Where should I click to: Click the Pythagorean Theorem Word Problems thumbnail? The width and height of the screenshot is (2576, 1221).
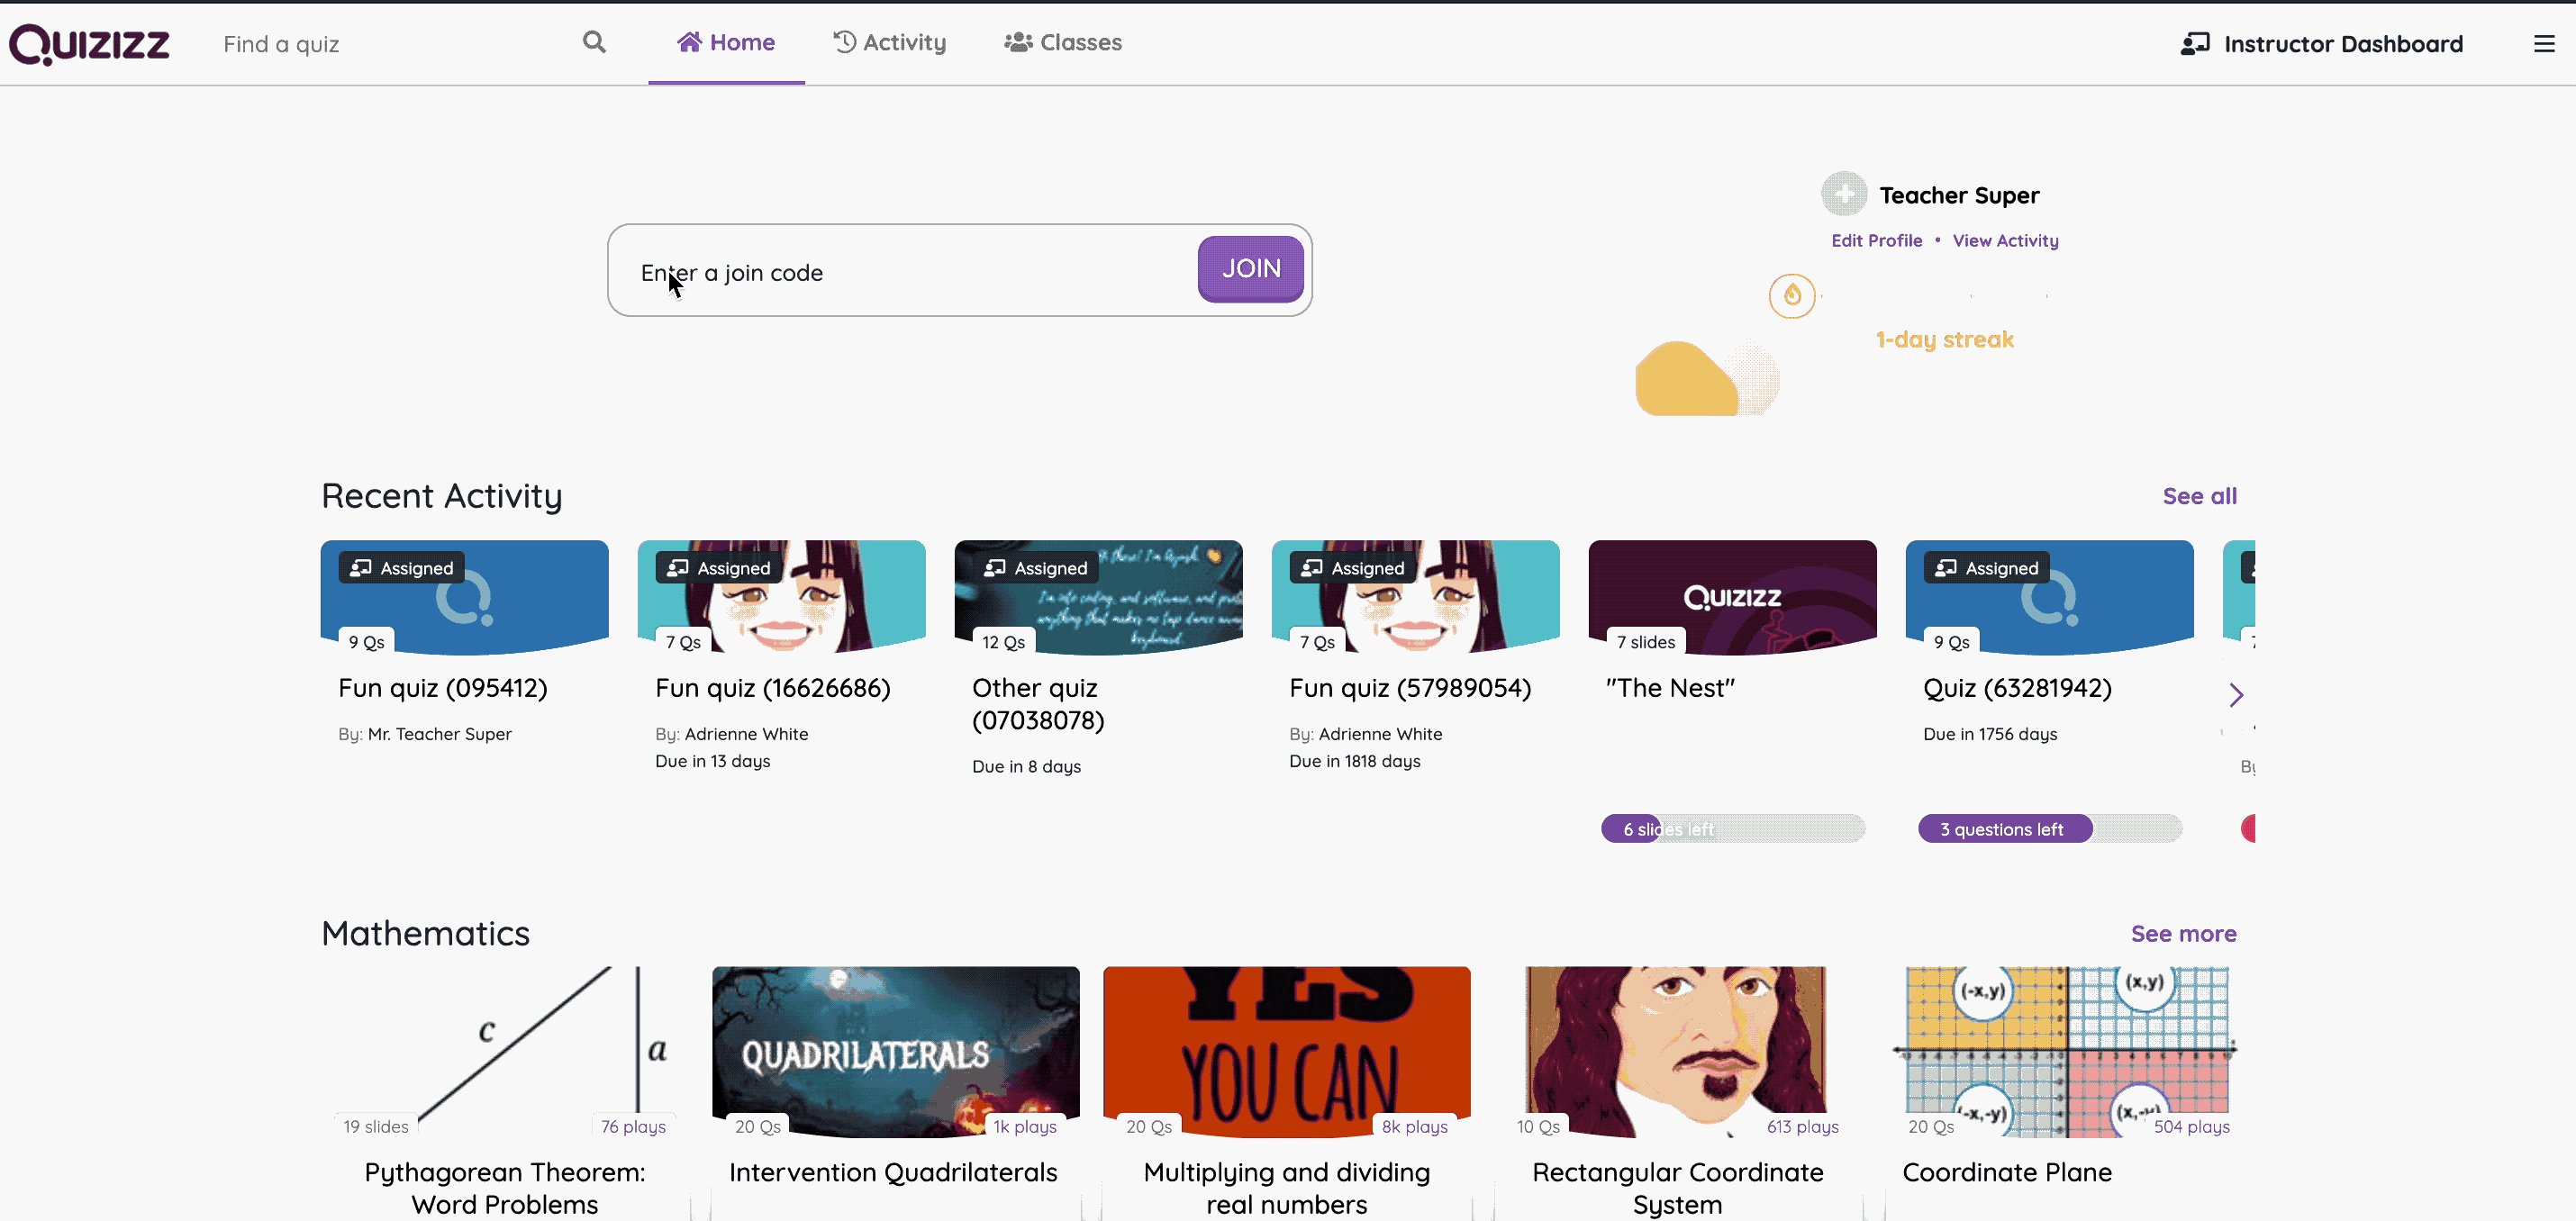pyautogui.click(x=506, y=1052)
